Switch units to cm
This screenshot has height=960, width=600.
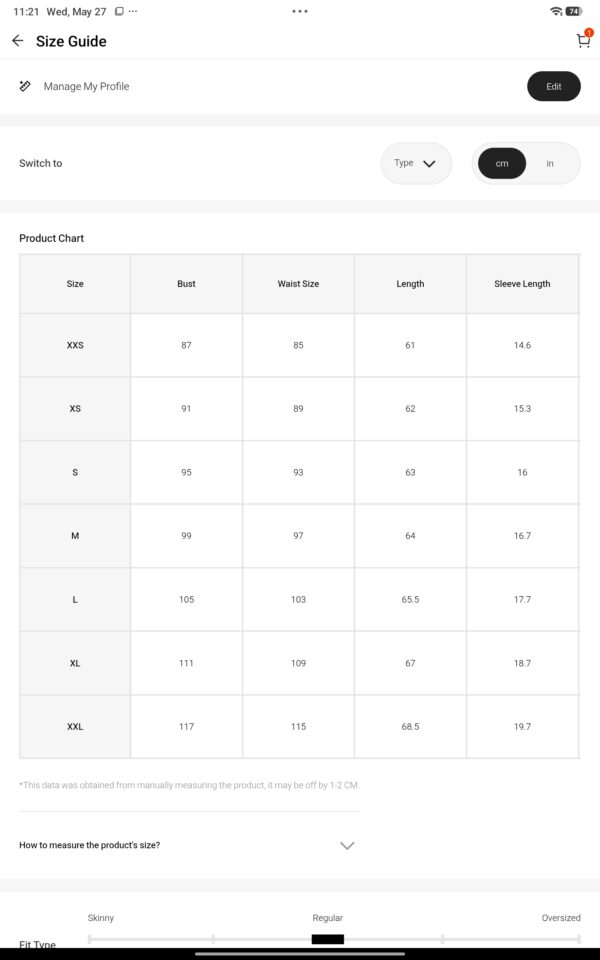(502, 163)
